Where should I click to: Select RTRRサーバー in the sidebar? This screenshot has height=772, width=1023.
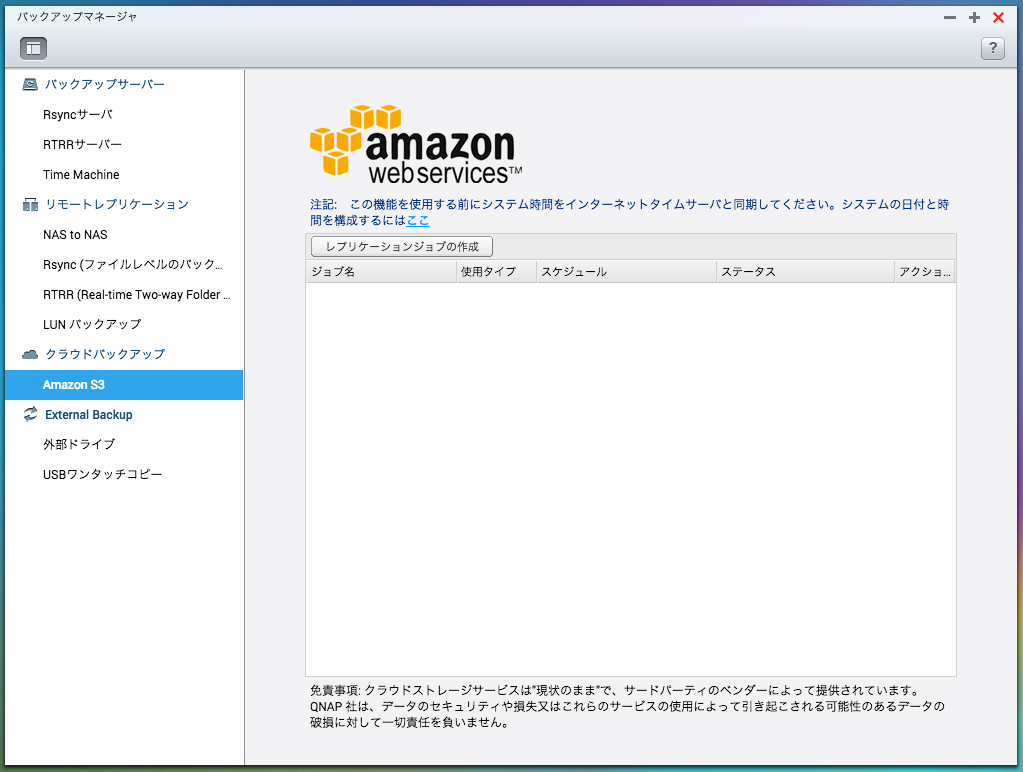click(x=82, y=145)
